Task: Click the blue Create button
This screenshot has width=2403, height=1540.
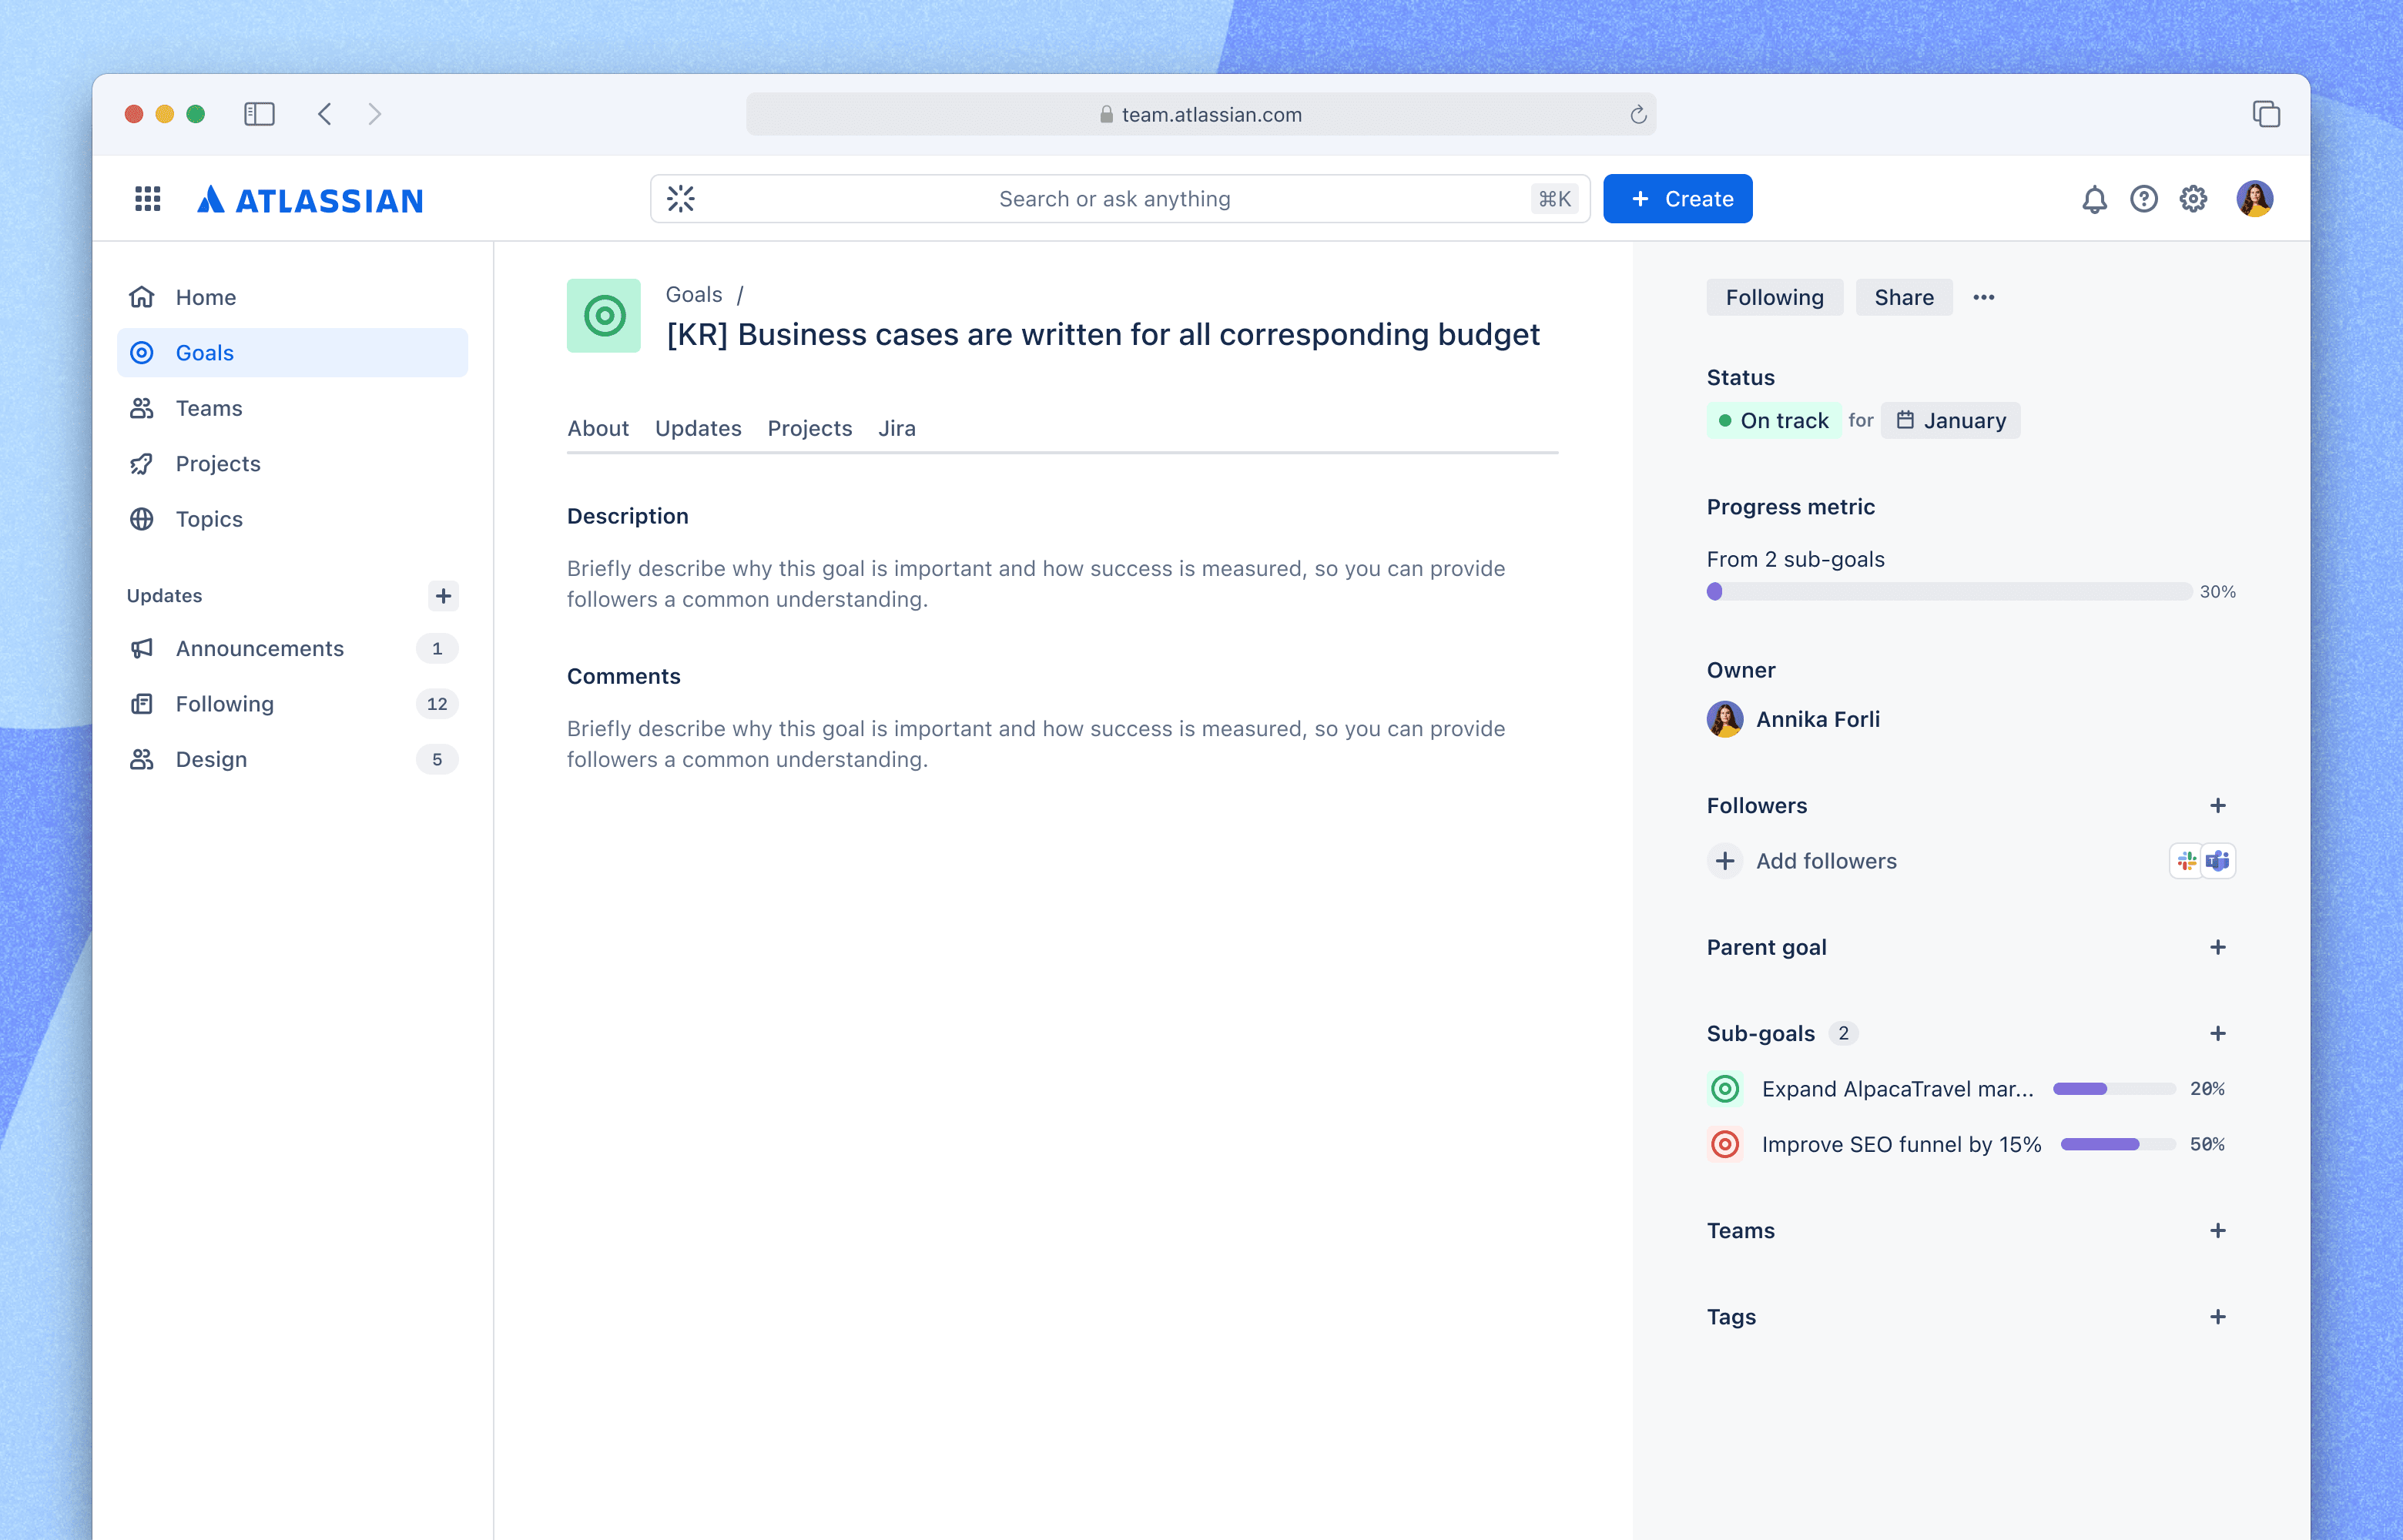Action: coord(1677,199)
